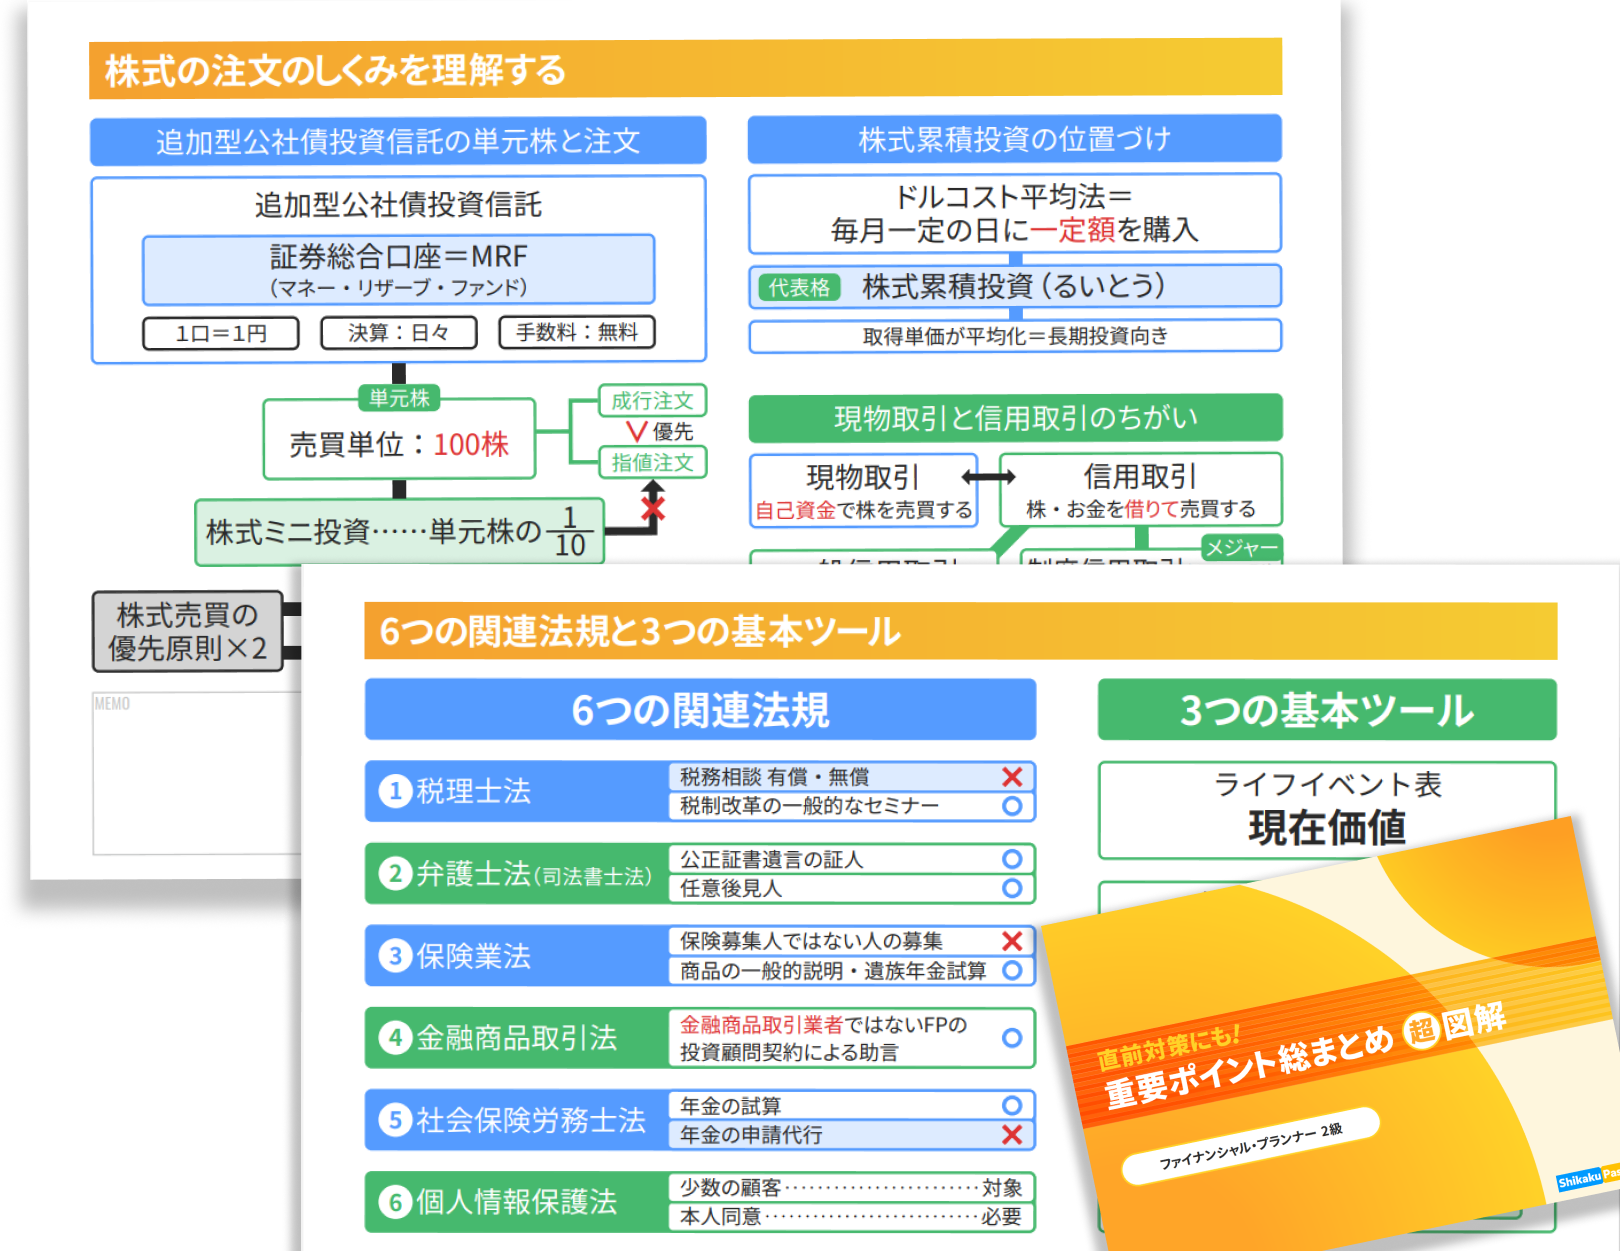This screenshot has height=1251, width=1620.
Task: Click the 手数料：無料 box
Action: (577, 332)
